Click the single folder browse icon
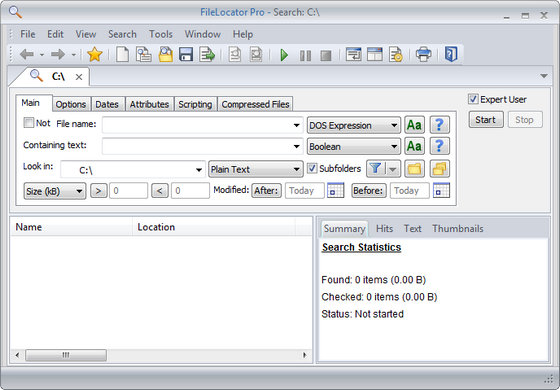The height and width of the screenshot is (390, 560). pos(414,169)
